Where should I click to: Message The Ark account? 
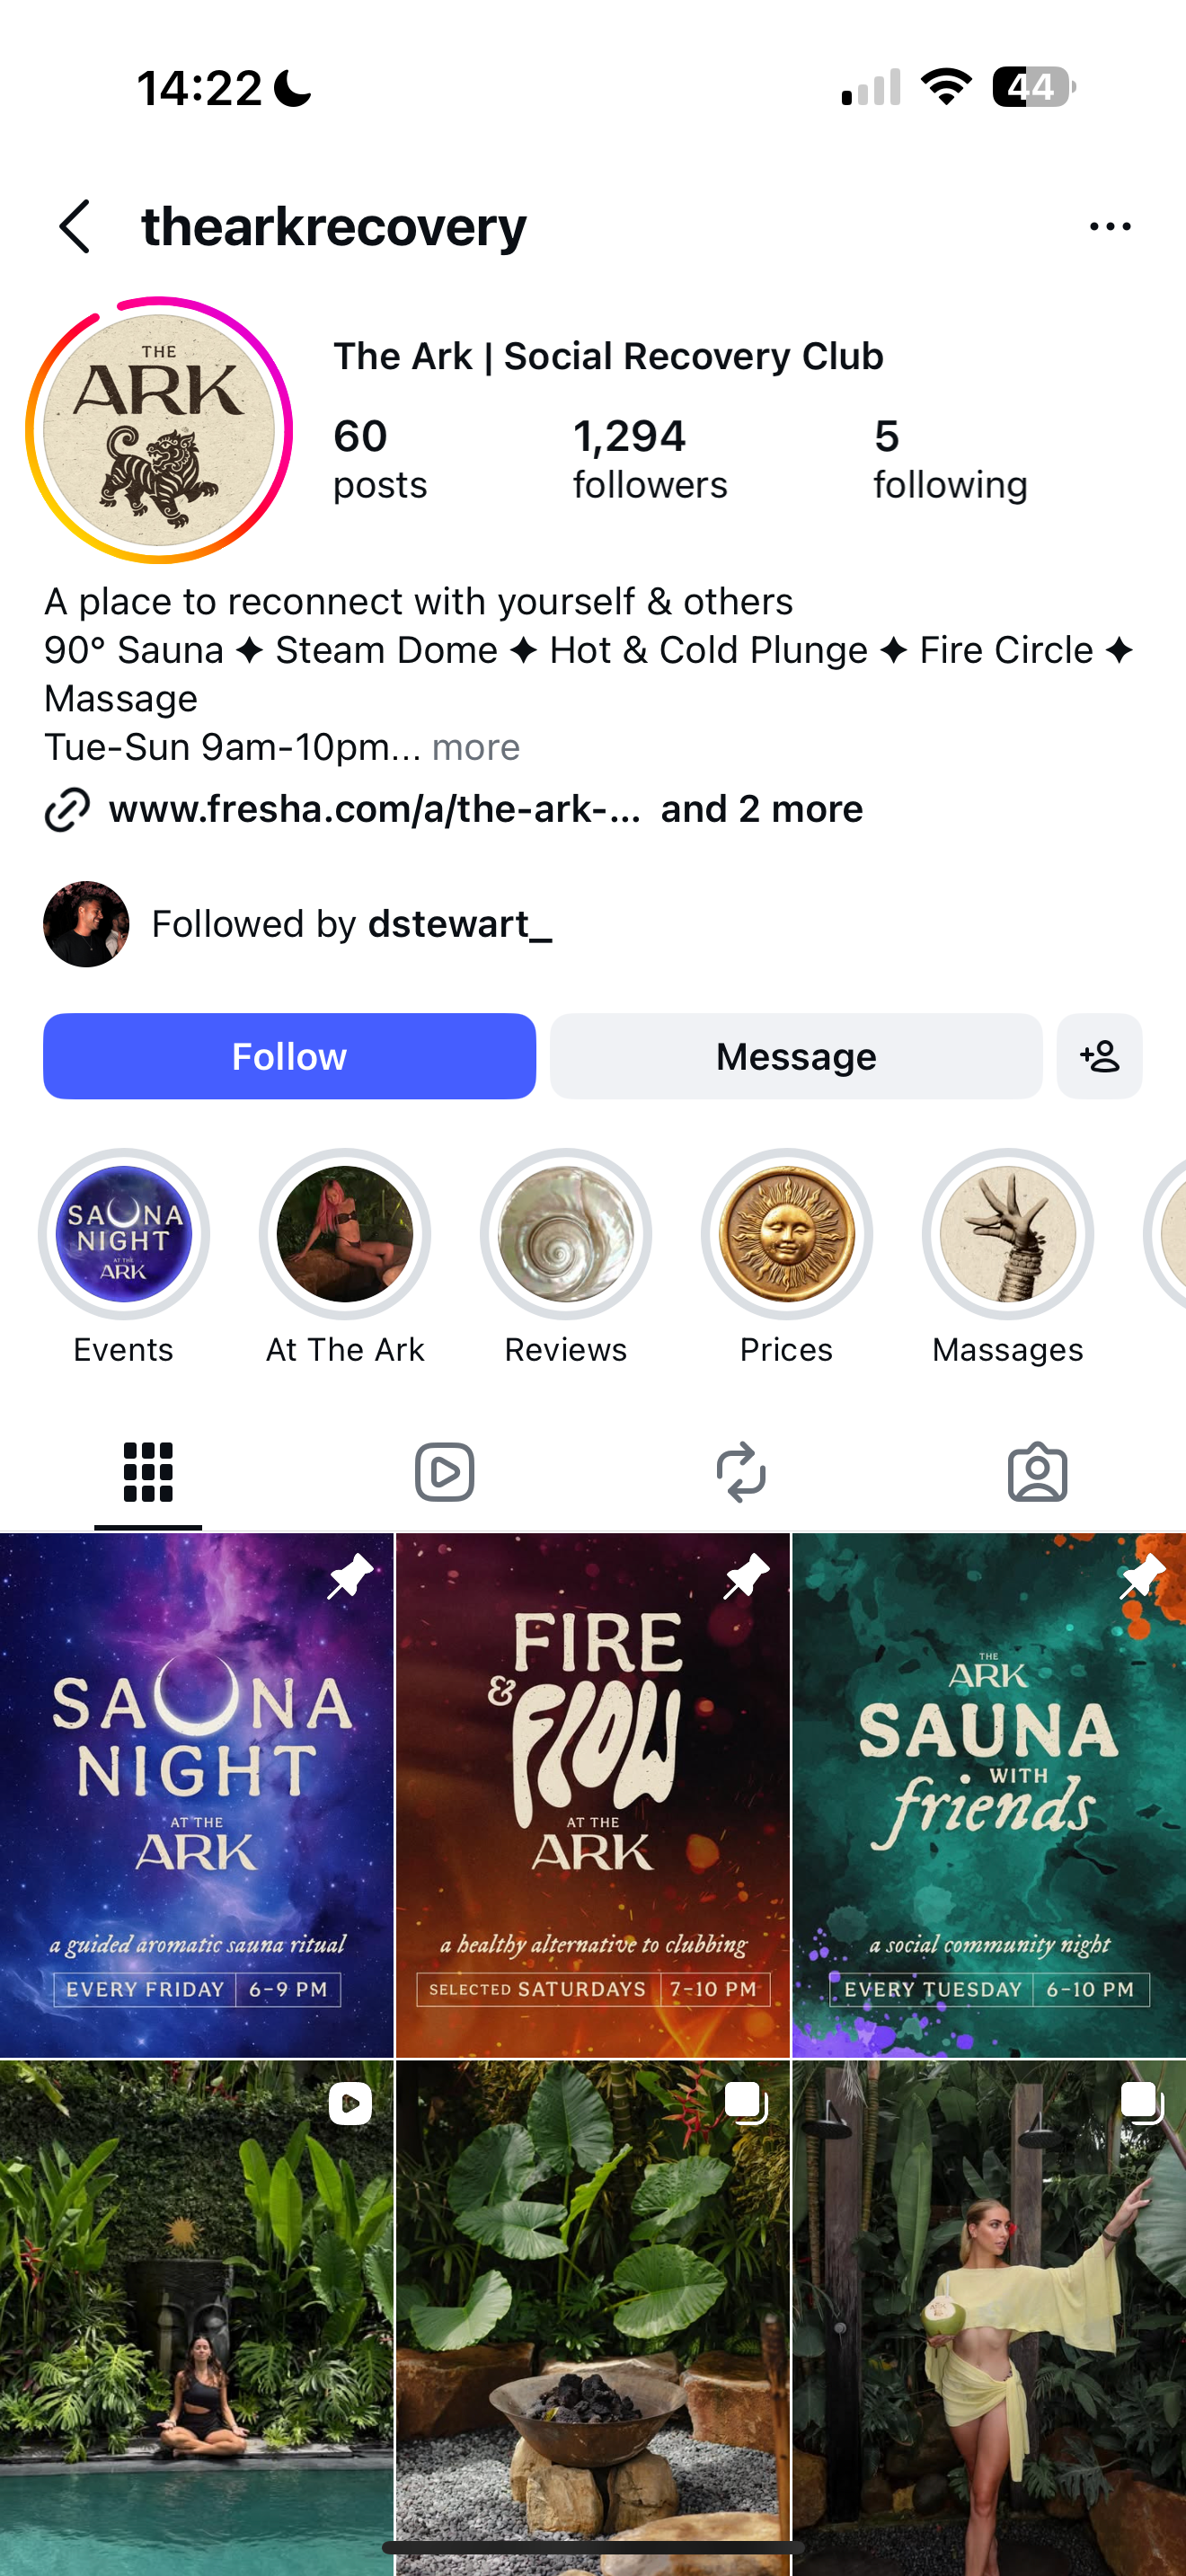[796, 1056]
